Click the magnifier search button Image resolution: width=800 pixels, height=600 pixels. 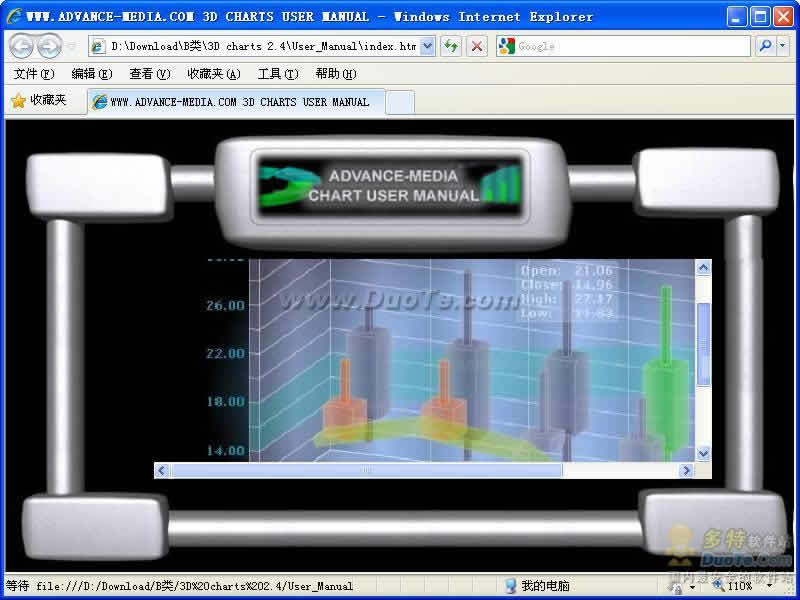[x=765, y=46]
